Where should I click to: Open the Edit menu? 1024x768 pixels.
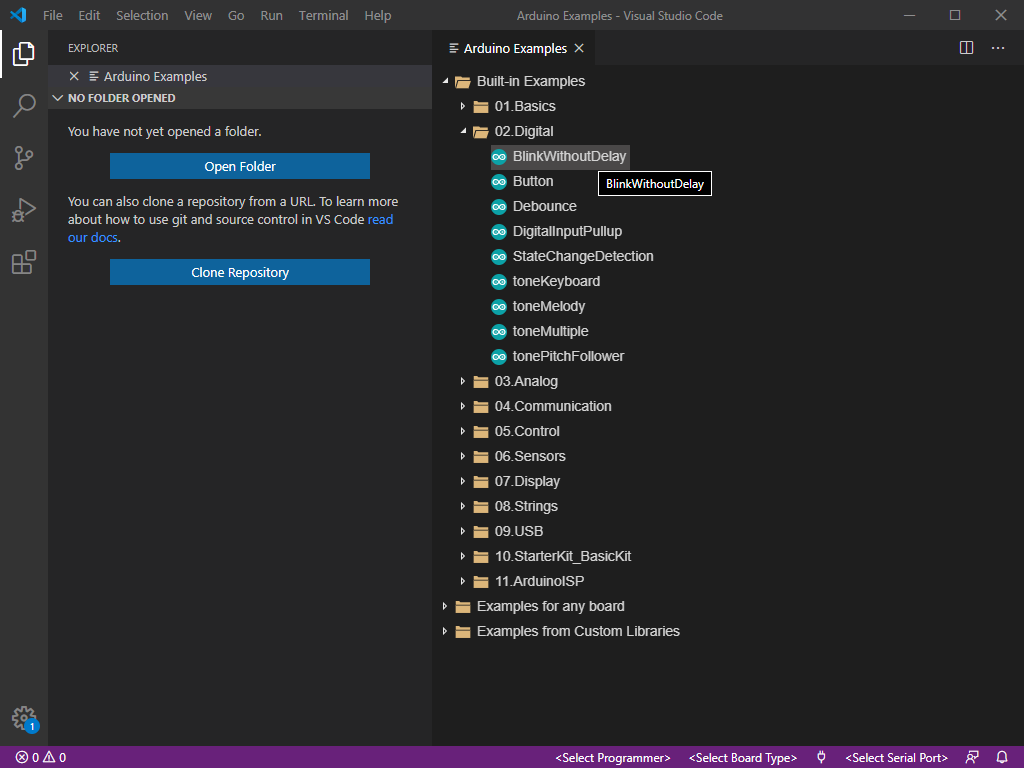(x=89, y=15)
